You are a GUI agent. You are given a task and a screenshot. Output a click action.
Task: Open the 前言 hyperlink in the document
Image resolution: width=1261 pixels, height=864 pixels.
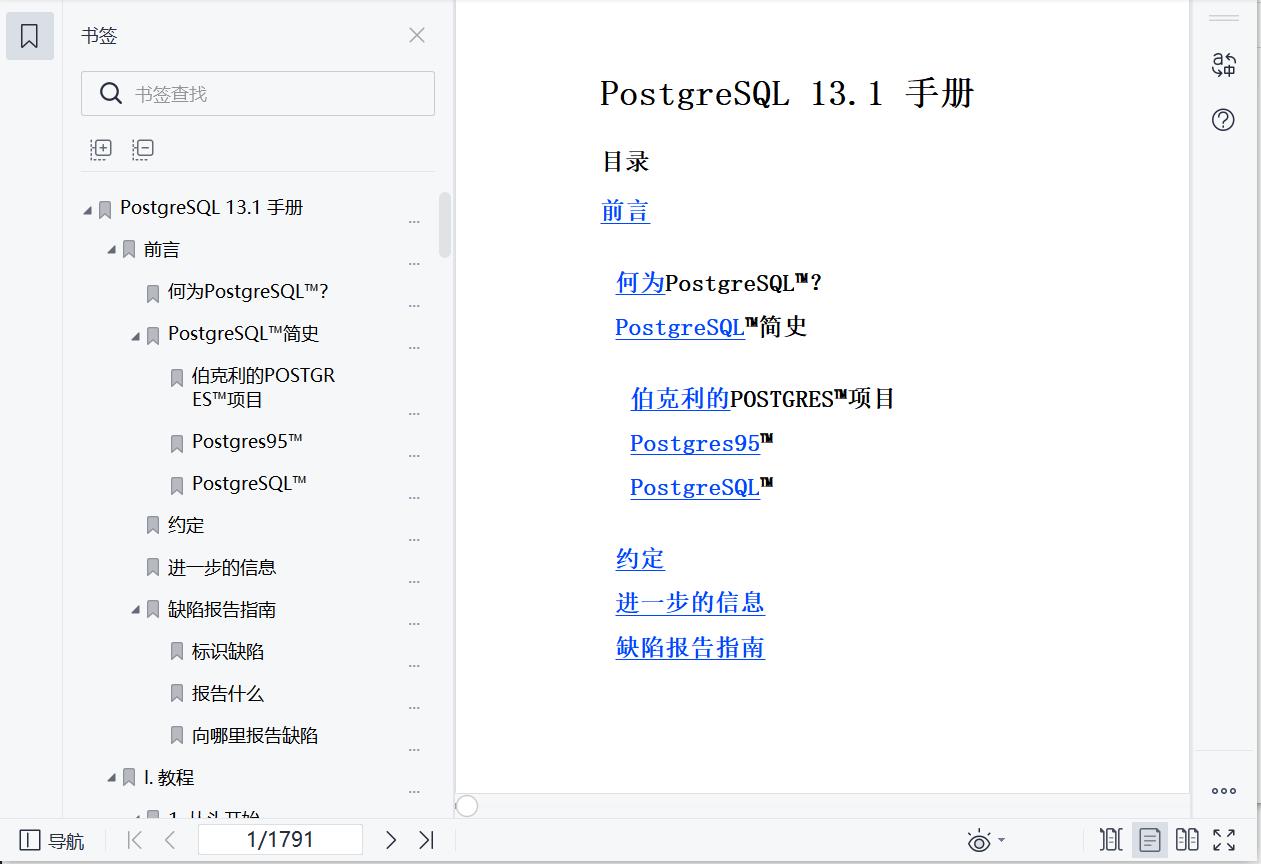click(625, 211)
